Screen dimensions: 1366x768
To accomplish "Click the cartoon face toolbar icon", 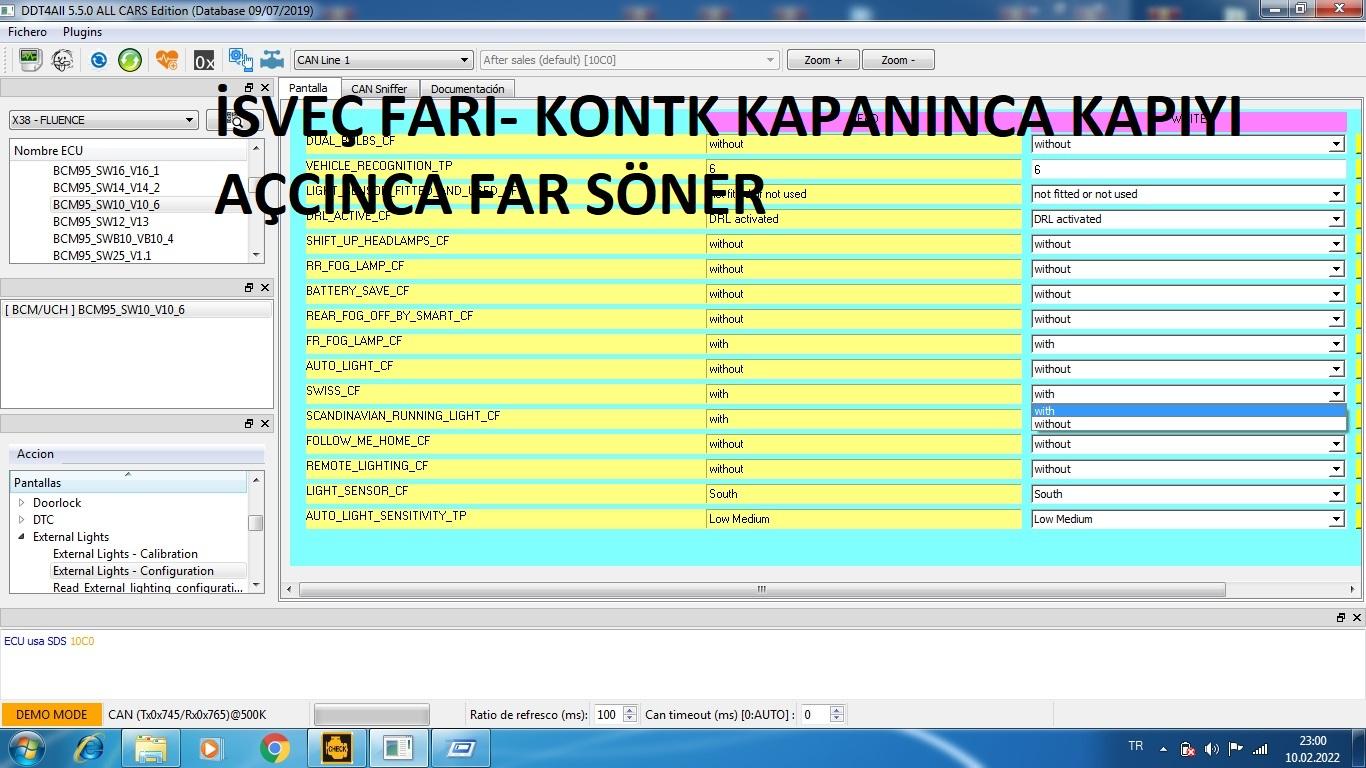I will 62,60.
